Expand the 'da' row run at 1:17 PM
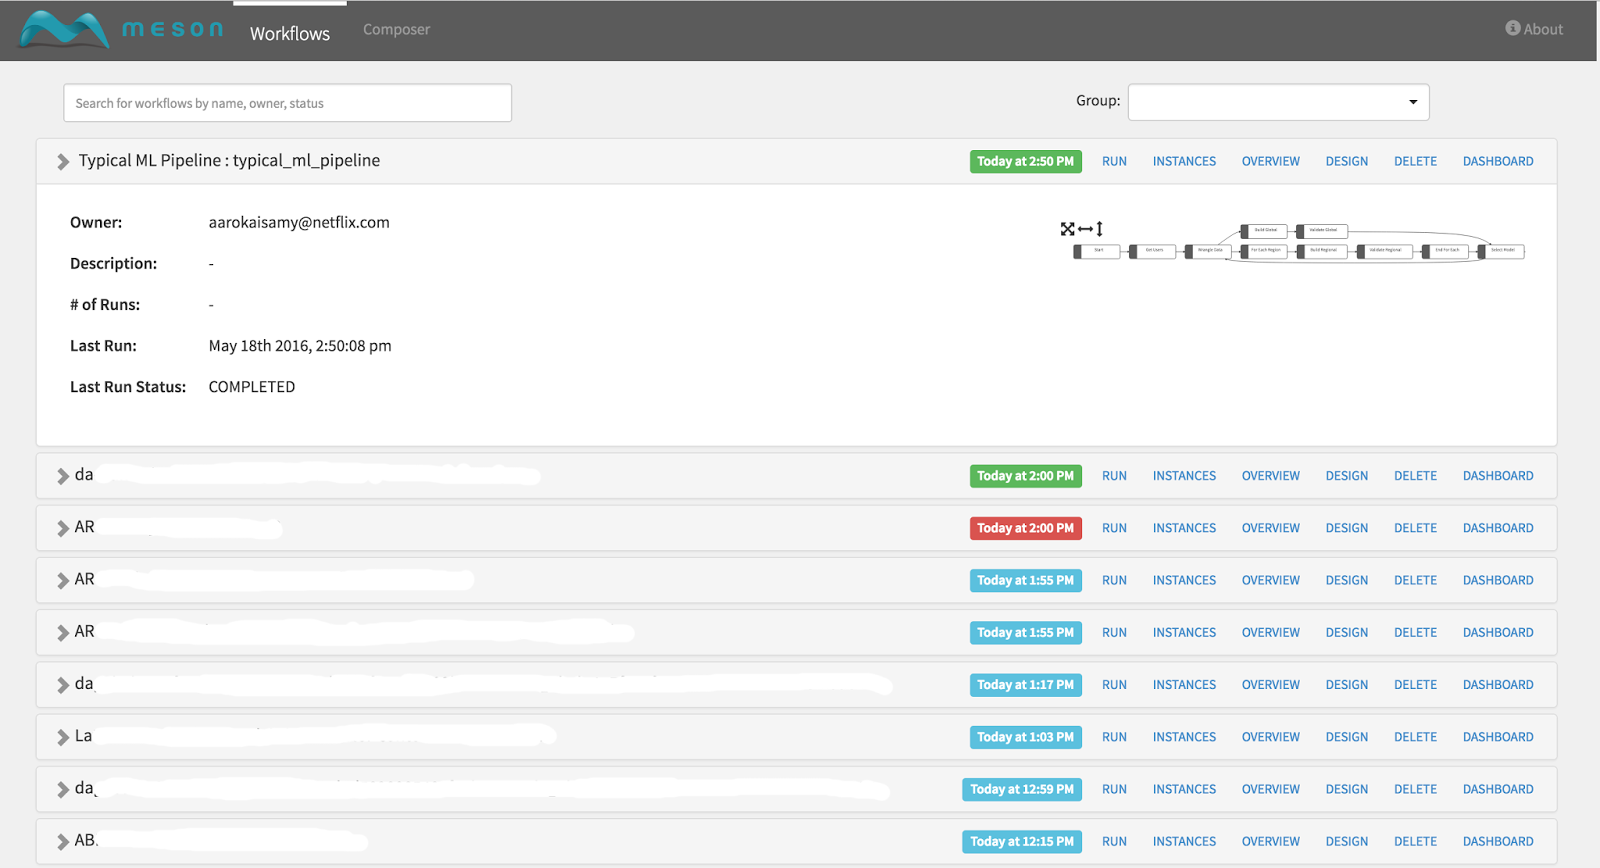Screen dimensions: 1600x868 coord(63,685)
